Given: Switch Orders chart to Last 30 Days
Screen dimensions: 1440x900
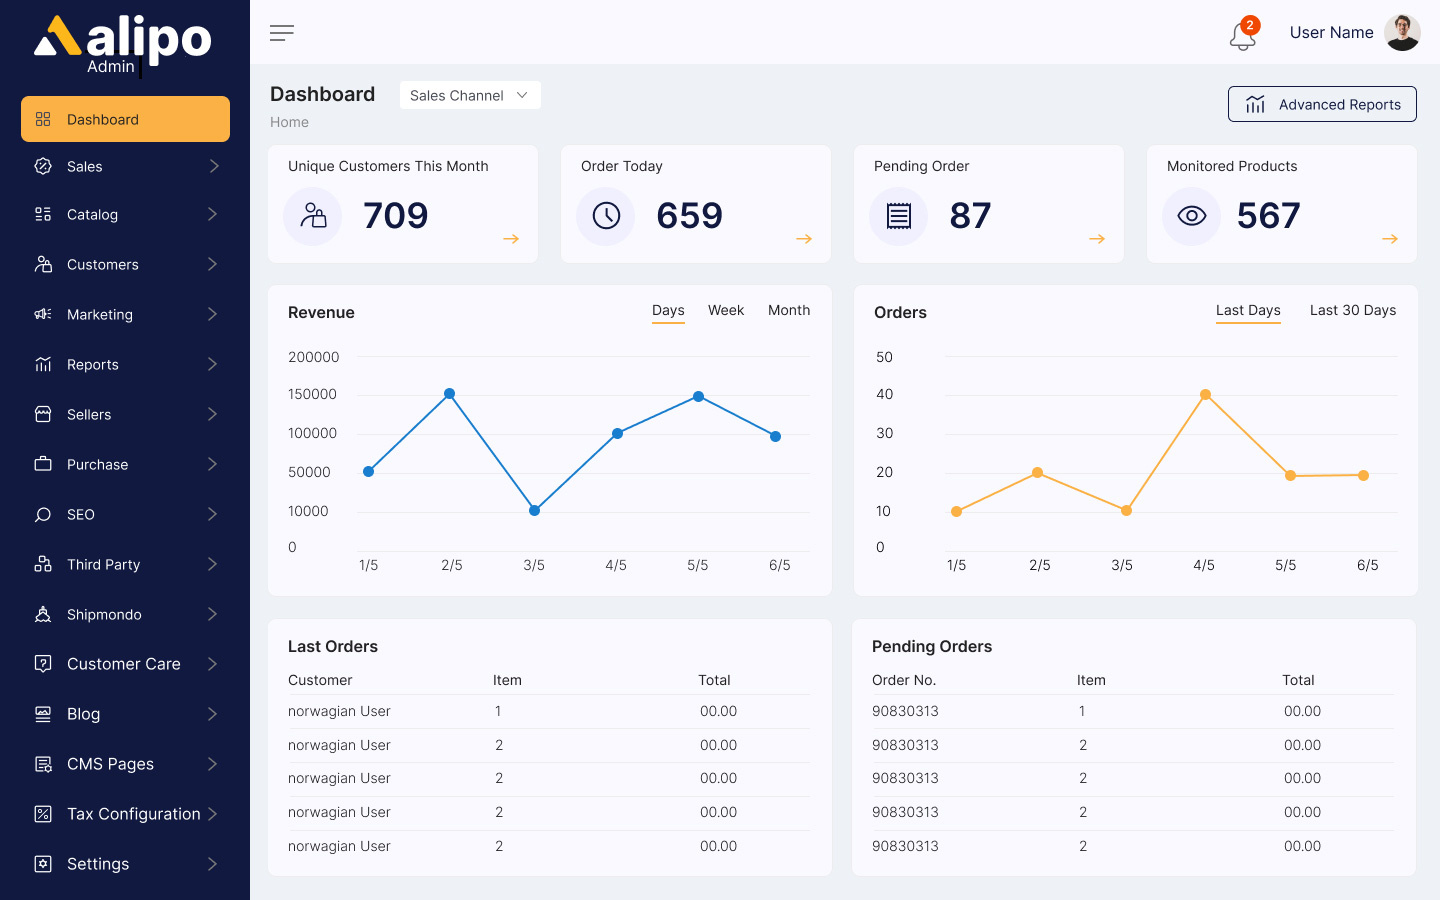Looking at the screenshot, I should tap(1352, 311).
